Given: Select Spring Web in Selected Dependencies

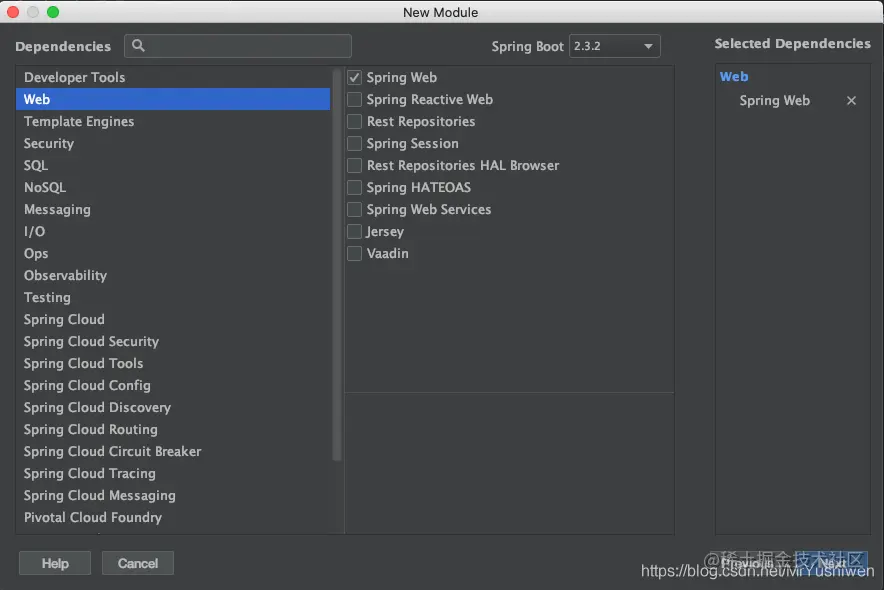Looking at the screenshot, I should point(774,100).
